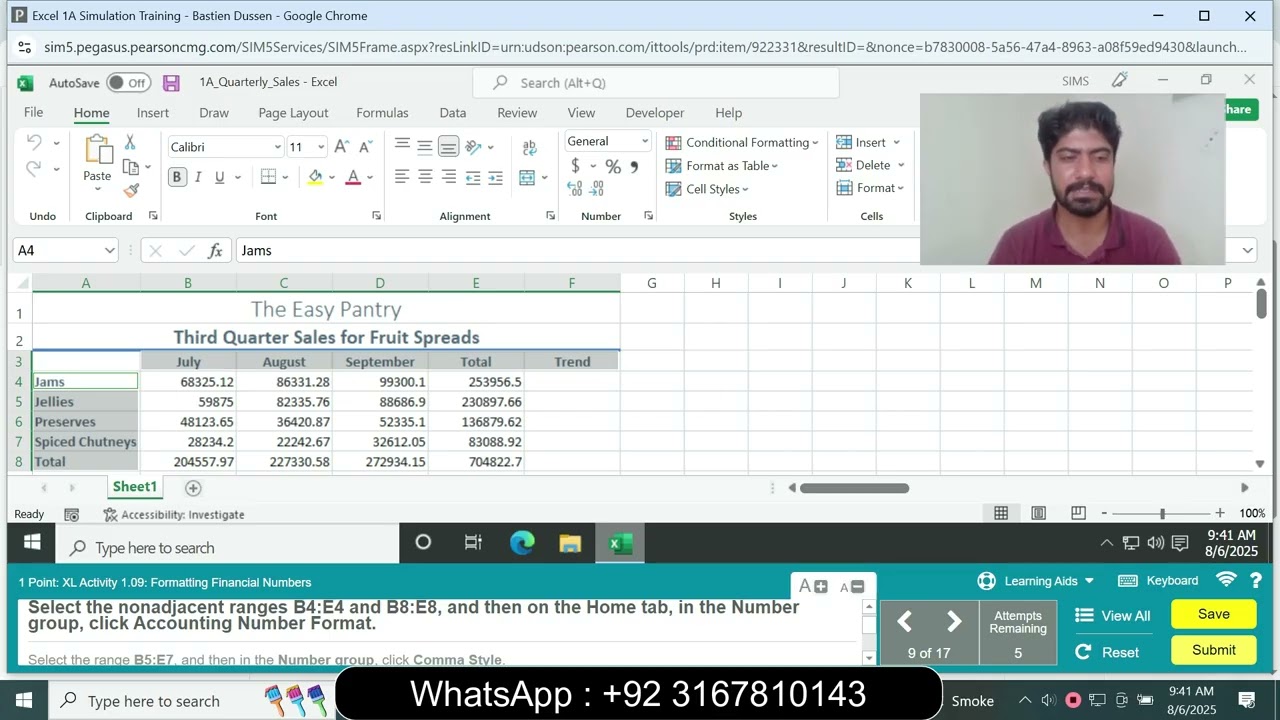
Task: Click the Wrap Text icon
Action: 529,147
